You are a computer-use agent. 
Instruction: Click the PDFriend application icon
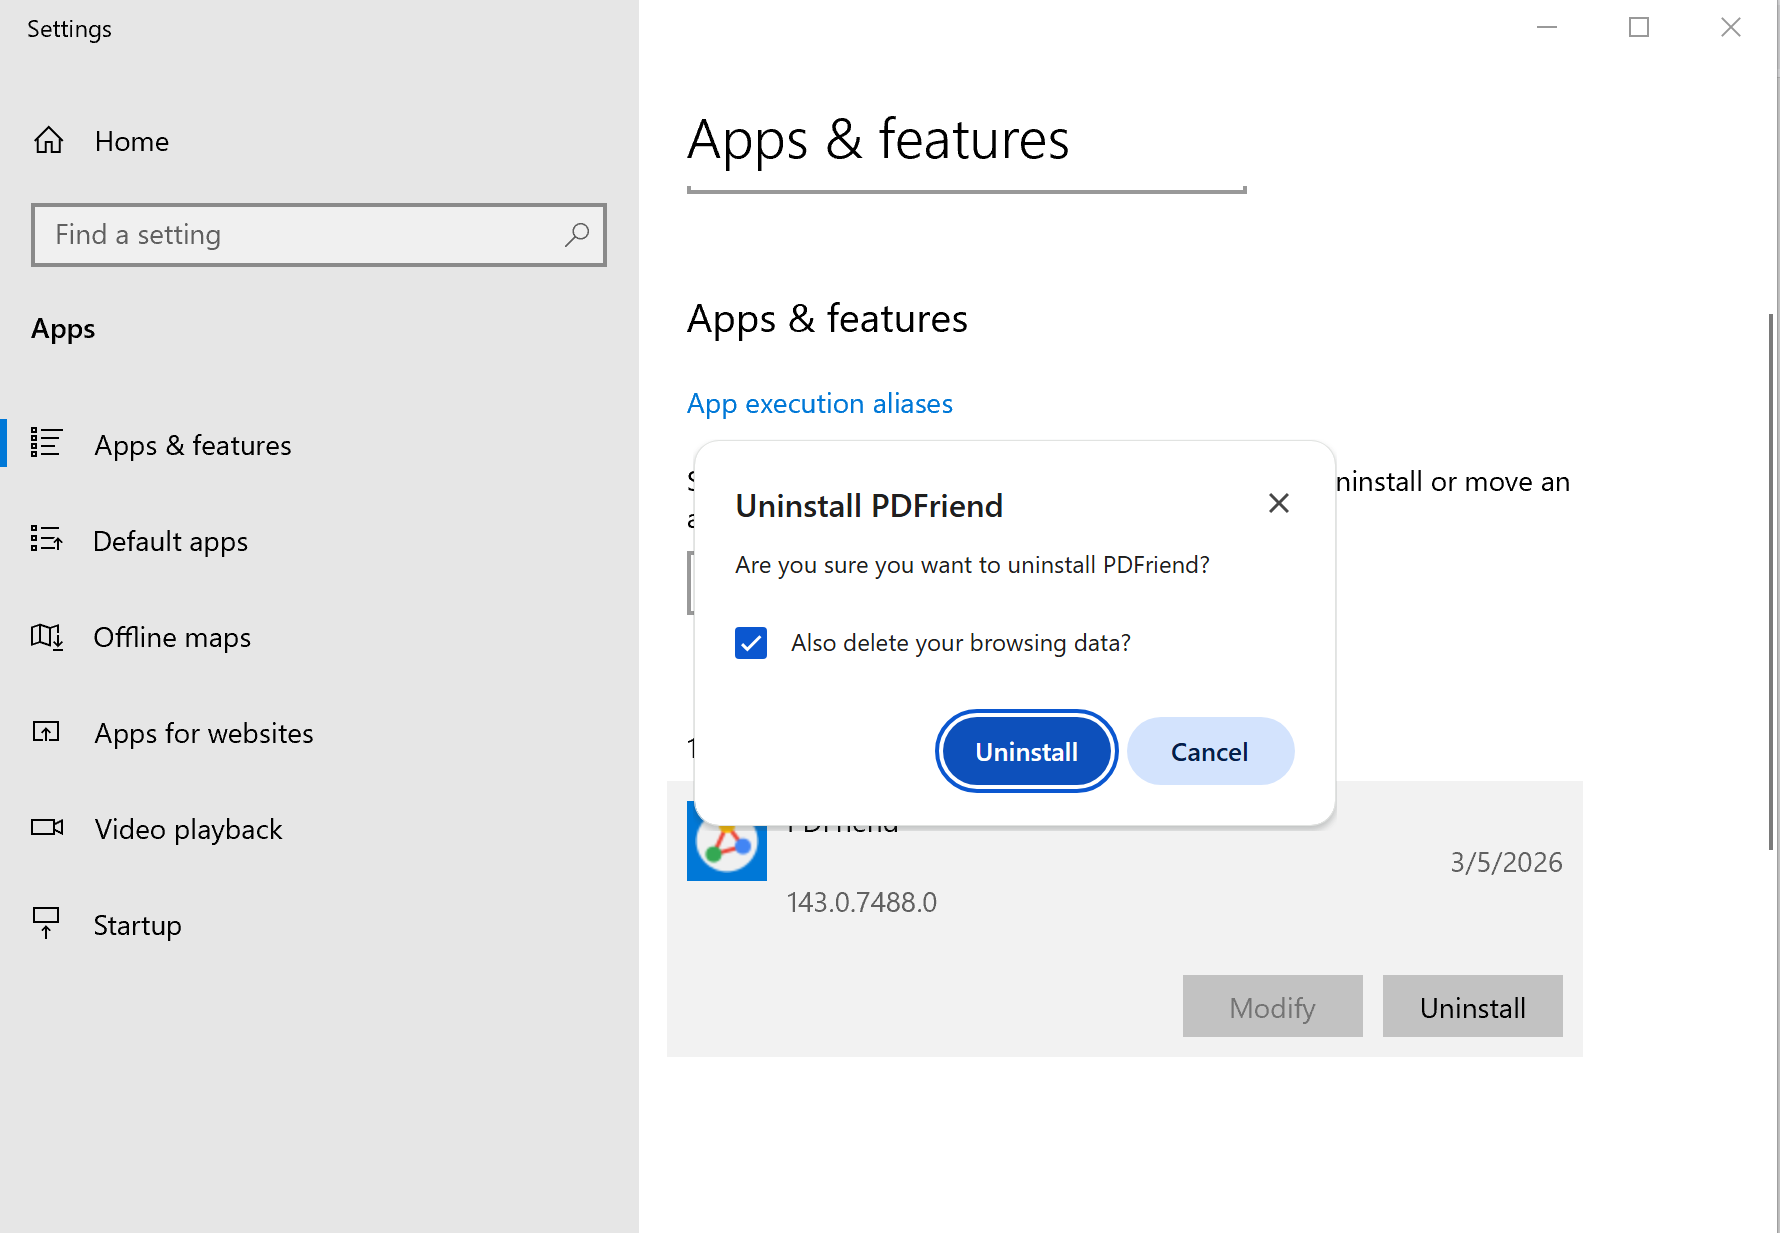(x=726, y=841)
